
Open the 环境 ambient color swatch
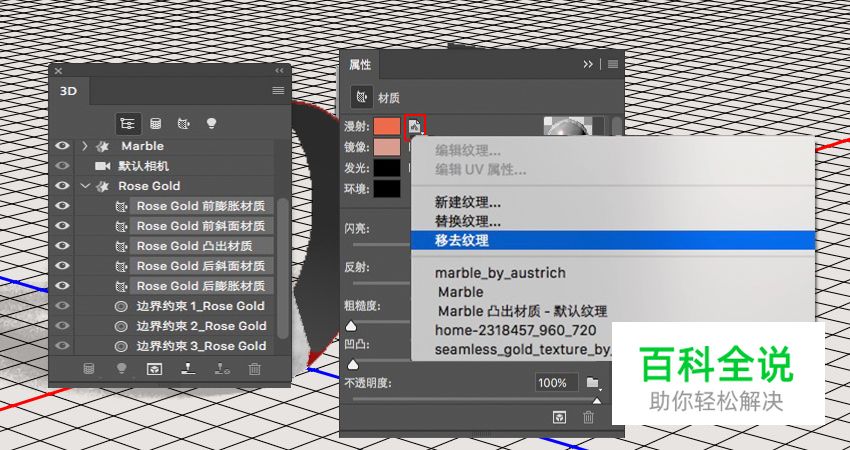pyautogui.click(x=387, y=188)
